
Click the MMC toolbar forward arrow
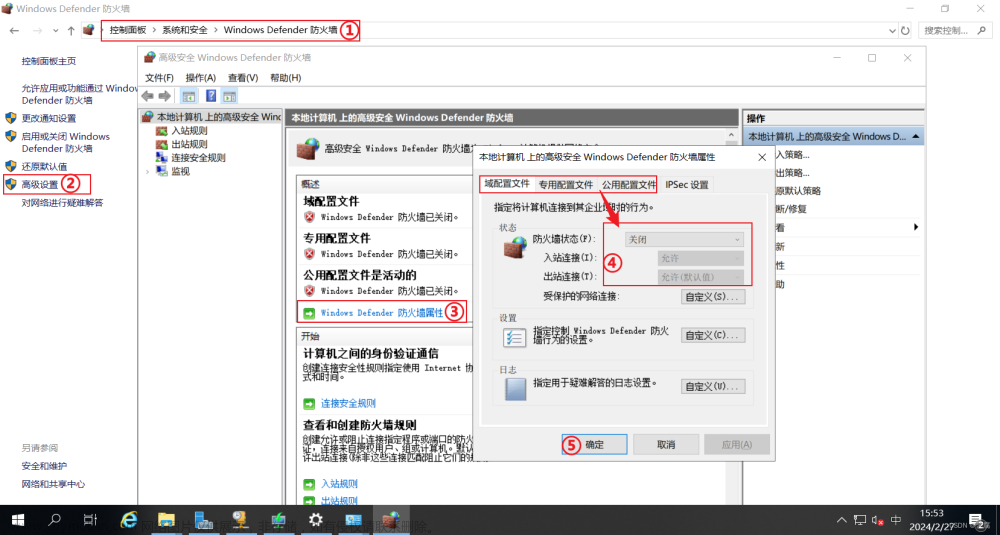(165, 96)
